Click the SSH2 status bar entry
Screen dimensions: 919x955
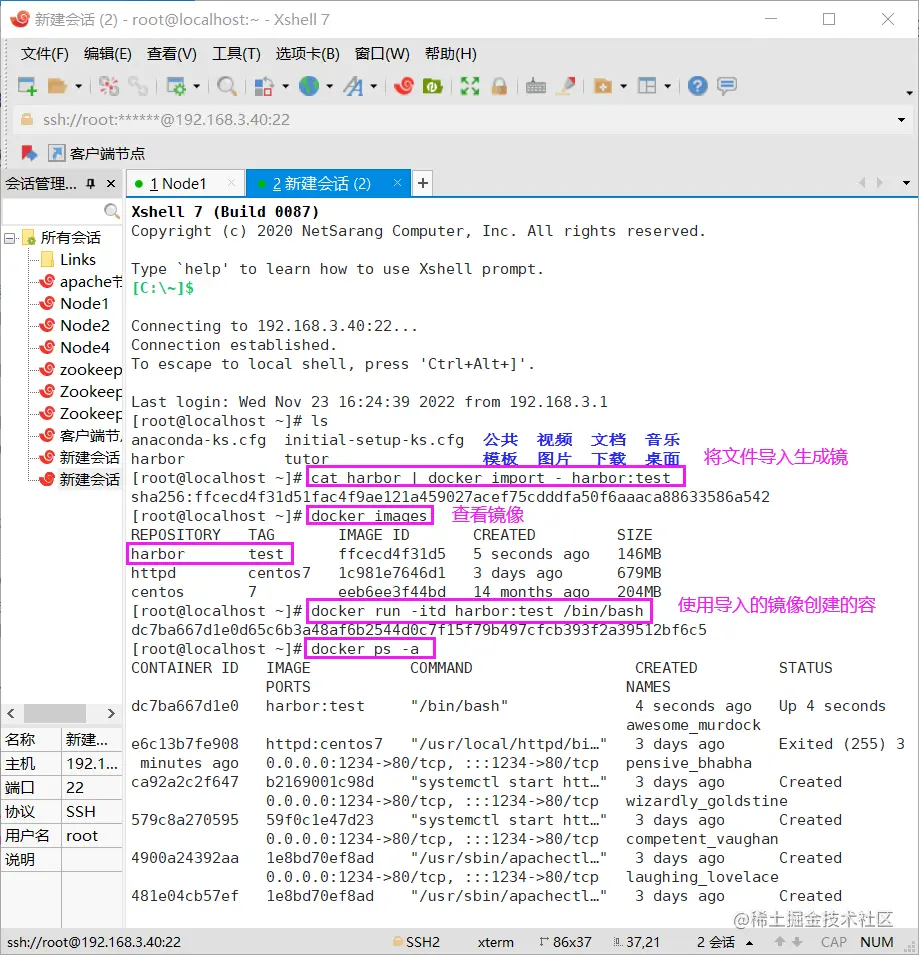[417, 942]
